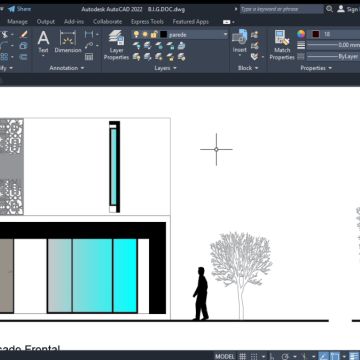Screen dimensions: 360x360
Task: Switch to the Add-ins tab
Action: pyautogui.click(x=74, y=22)
